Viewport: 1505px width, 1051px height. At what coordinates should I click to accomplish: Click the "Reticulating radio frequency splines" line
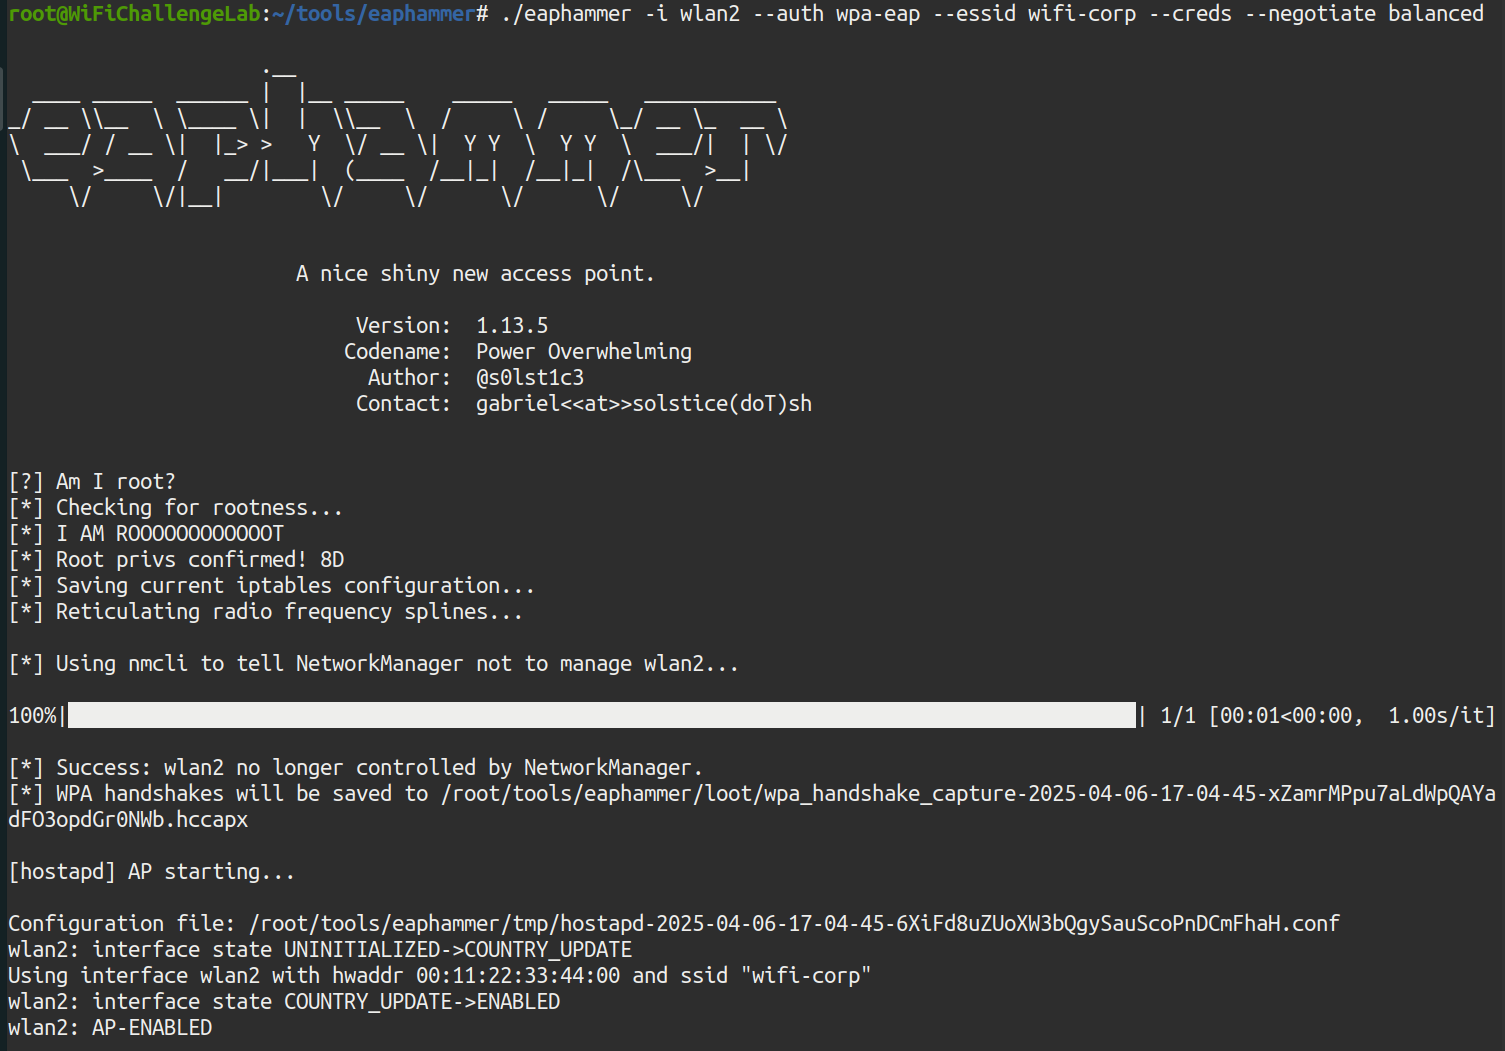point(289,612)
